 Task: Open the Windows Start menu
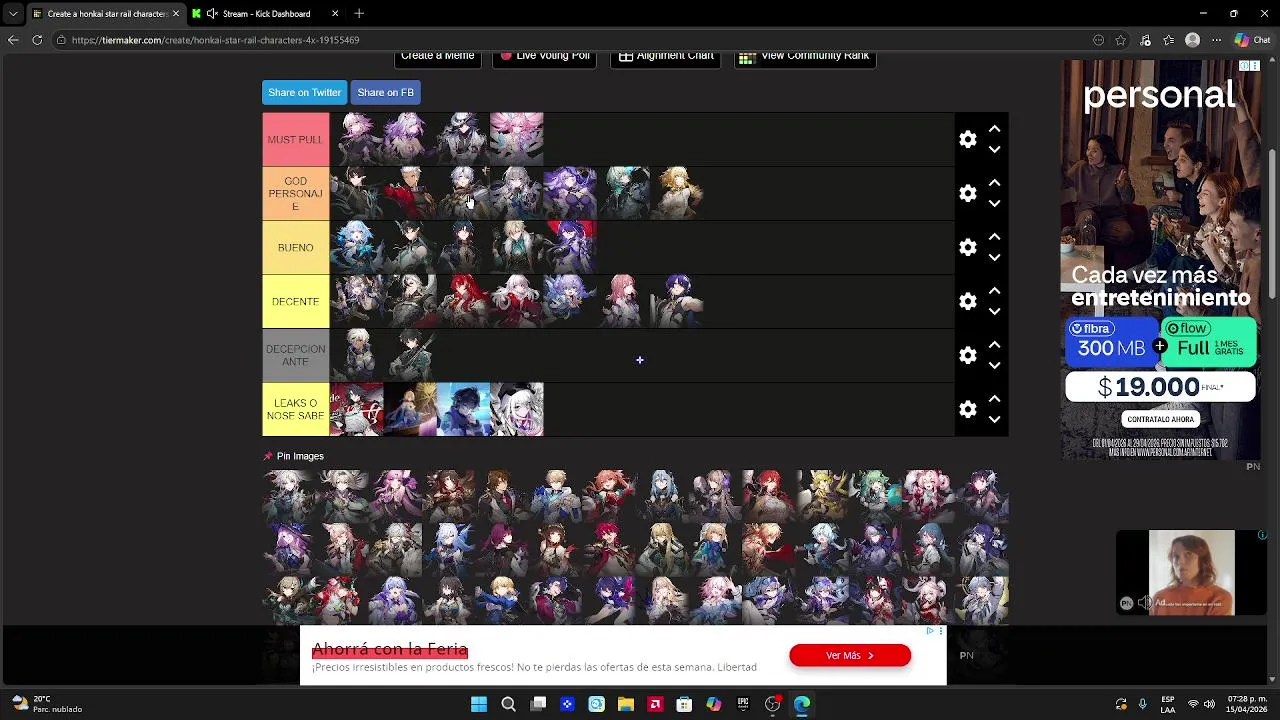pyautogui.click(x=479, y=704)
